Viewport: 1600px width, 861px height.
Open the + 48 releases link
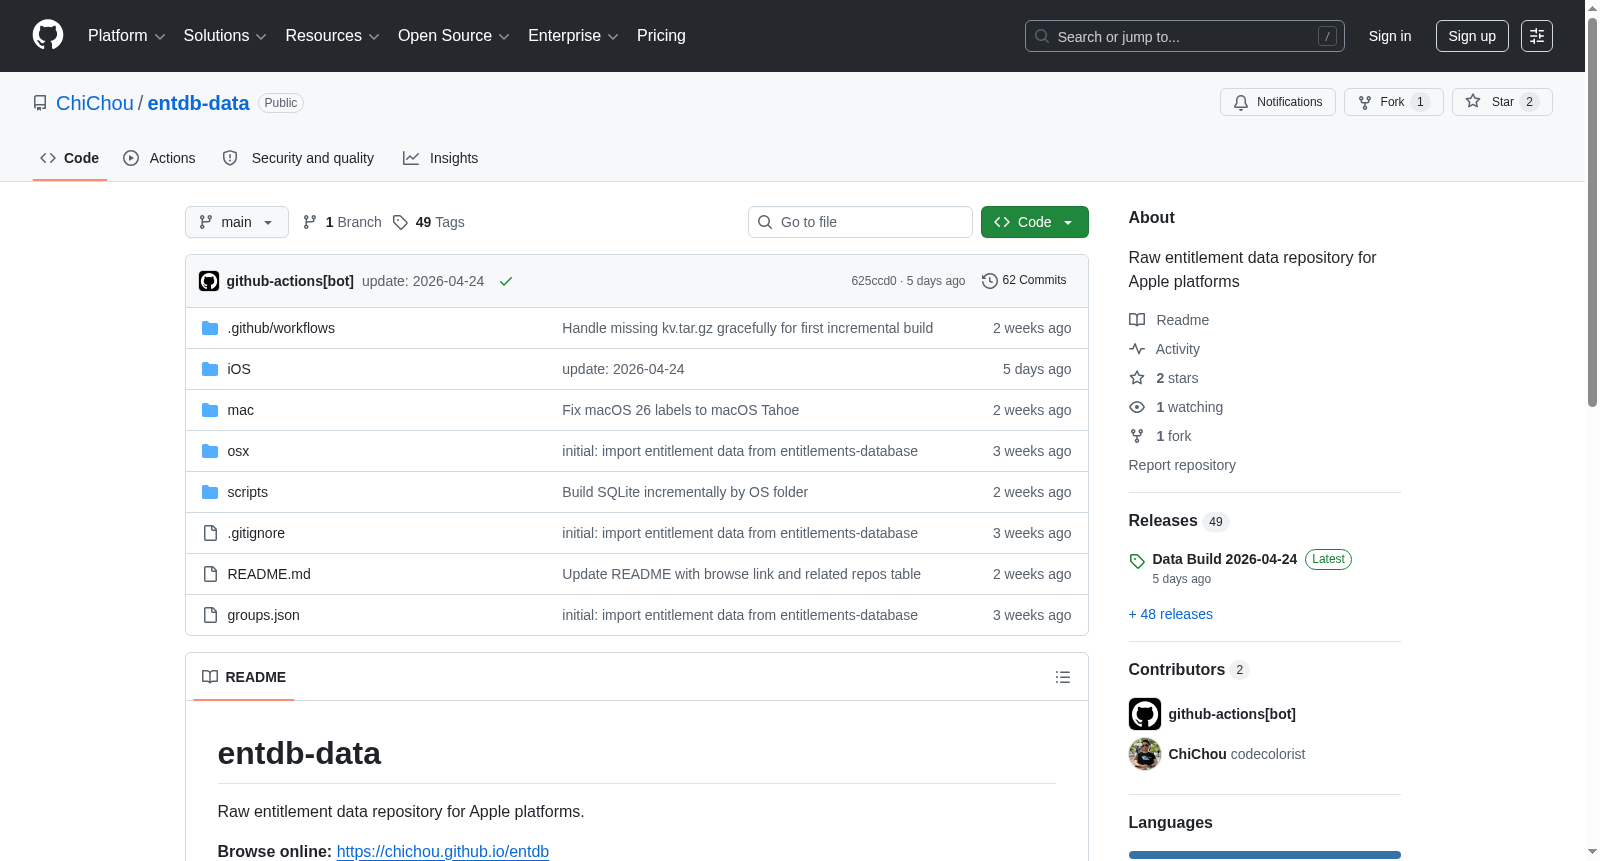click(x=1171, y=614)
